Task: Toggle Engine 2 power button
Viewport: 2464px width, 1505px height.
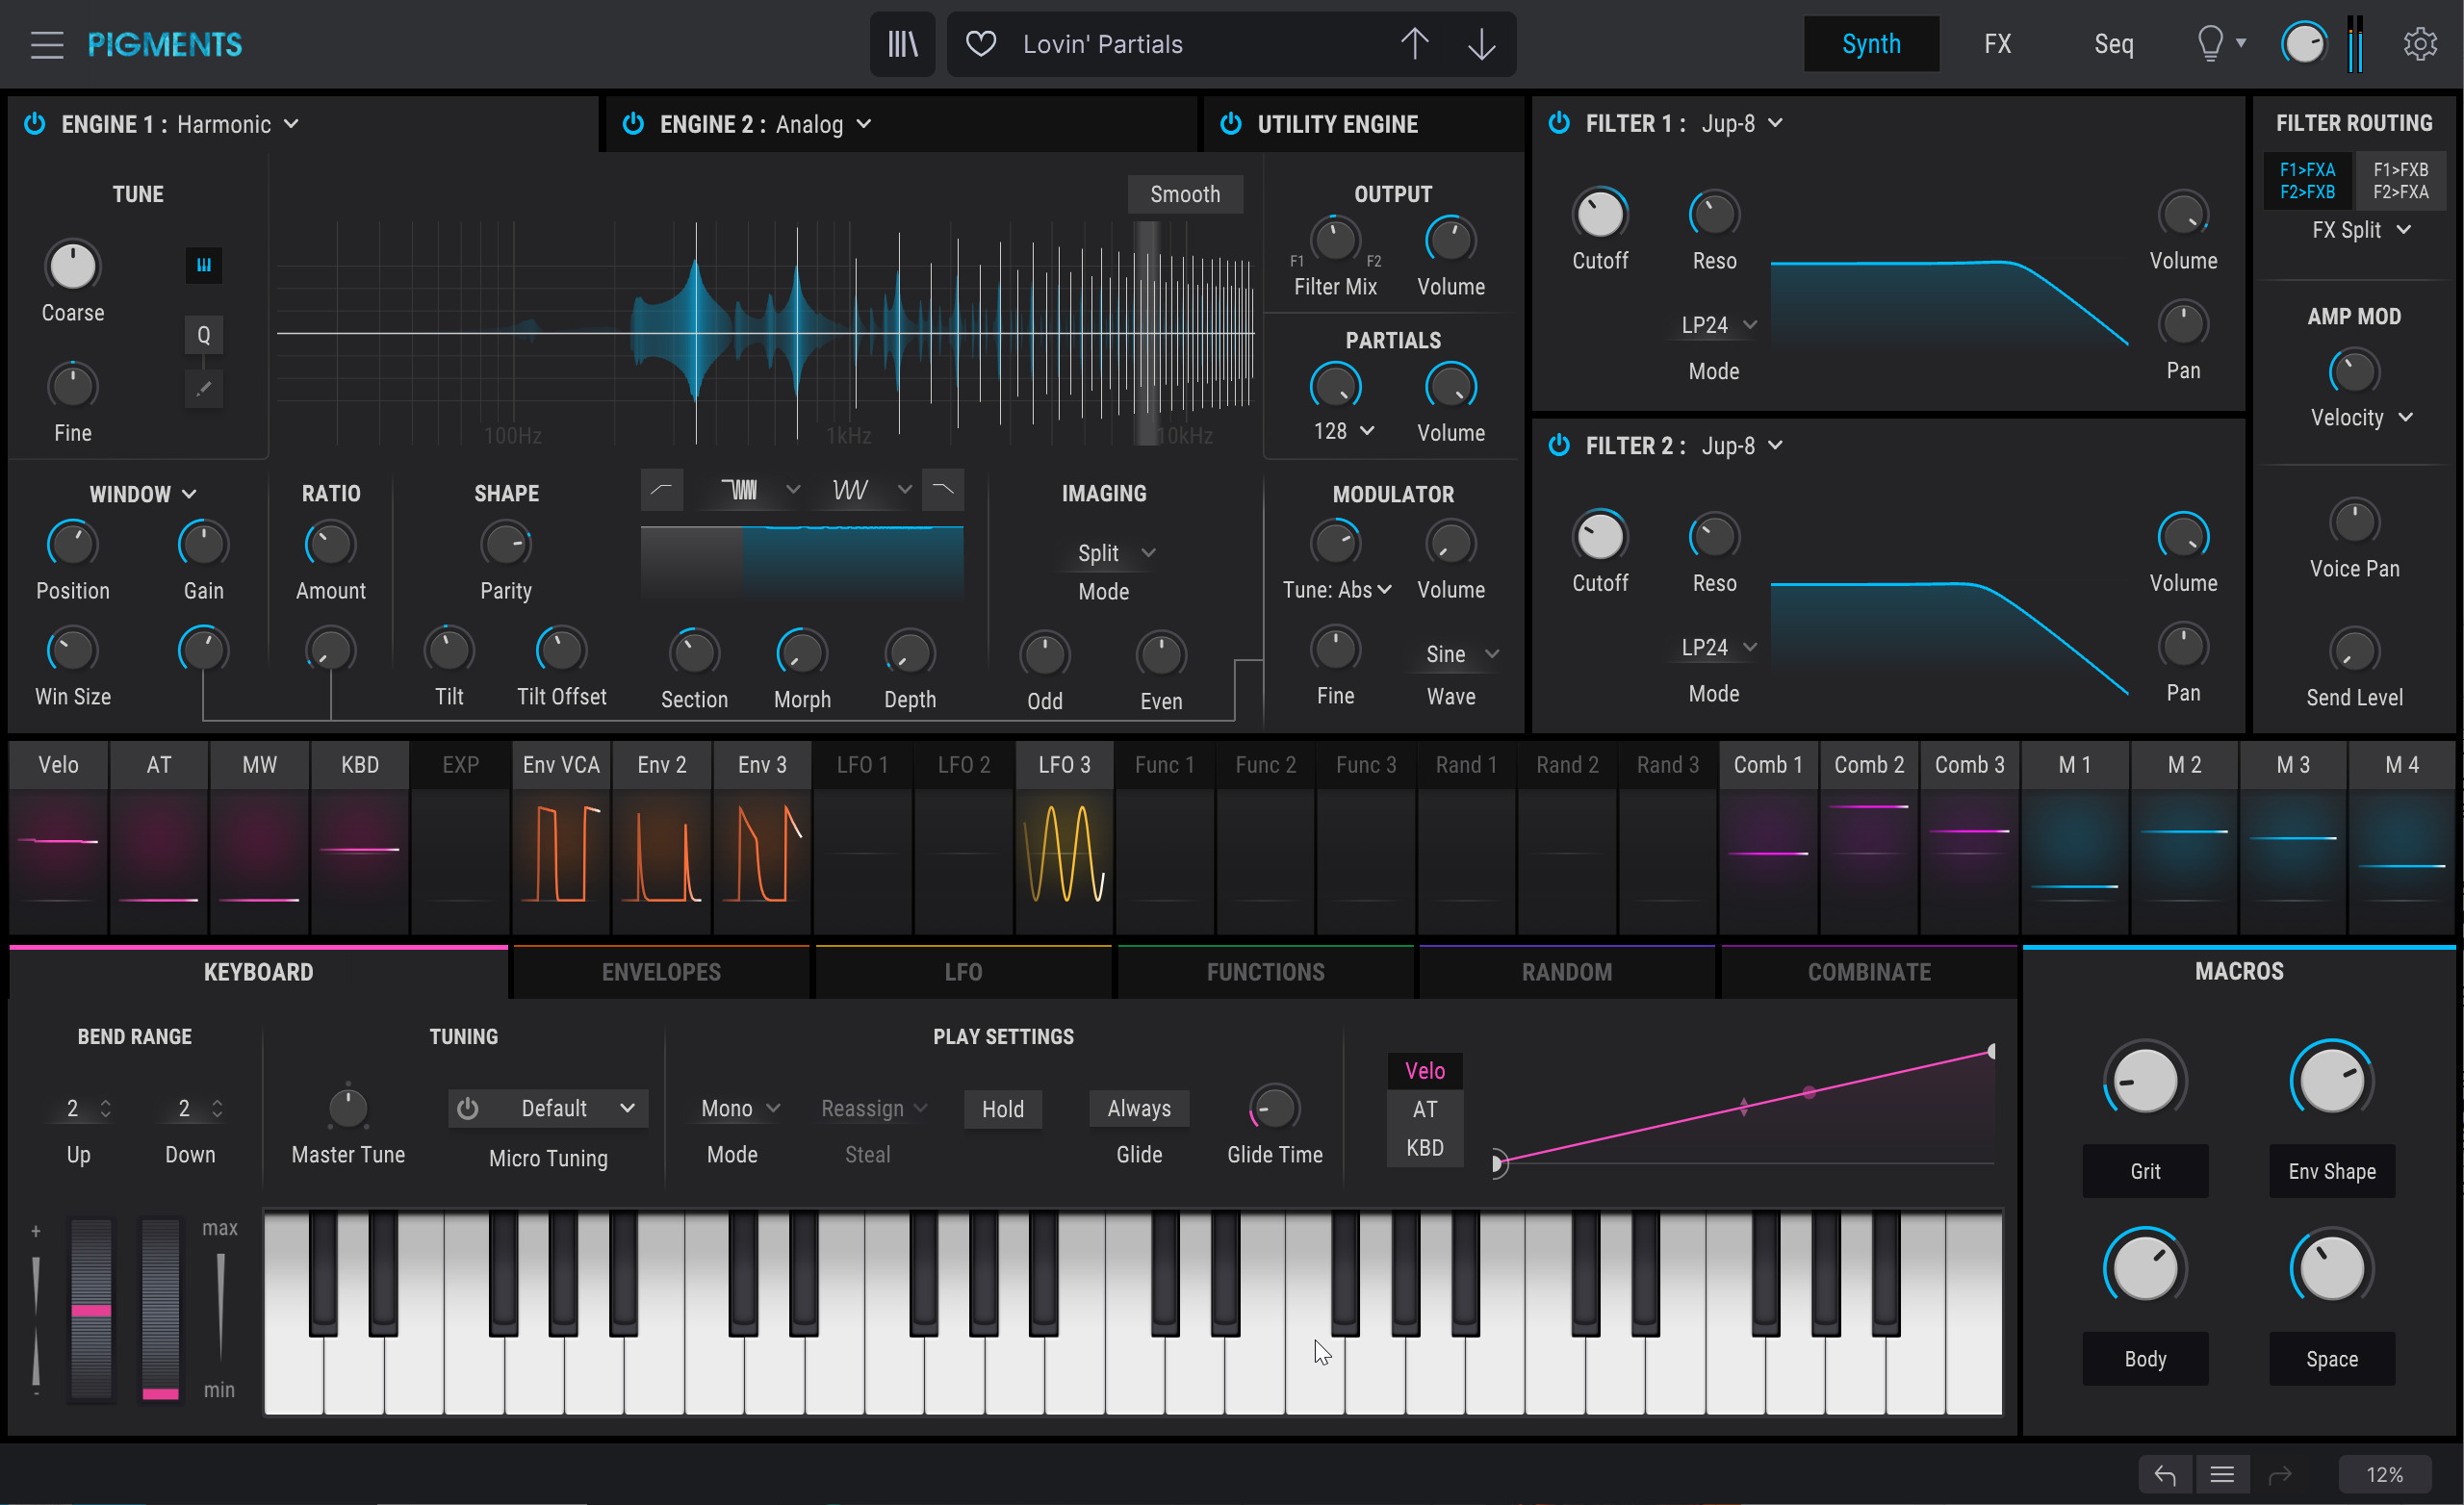Action: click(633, 124)
